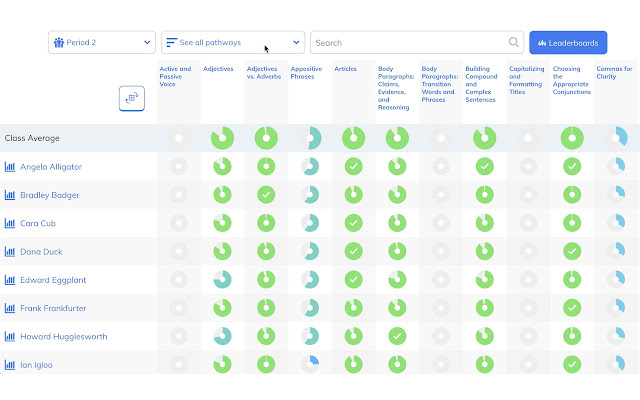640x400 pixels.
Task: Open Ian Igloo's student profile link
Action: [x=37, y=365]
